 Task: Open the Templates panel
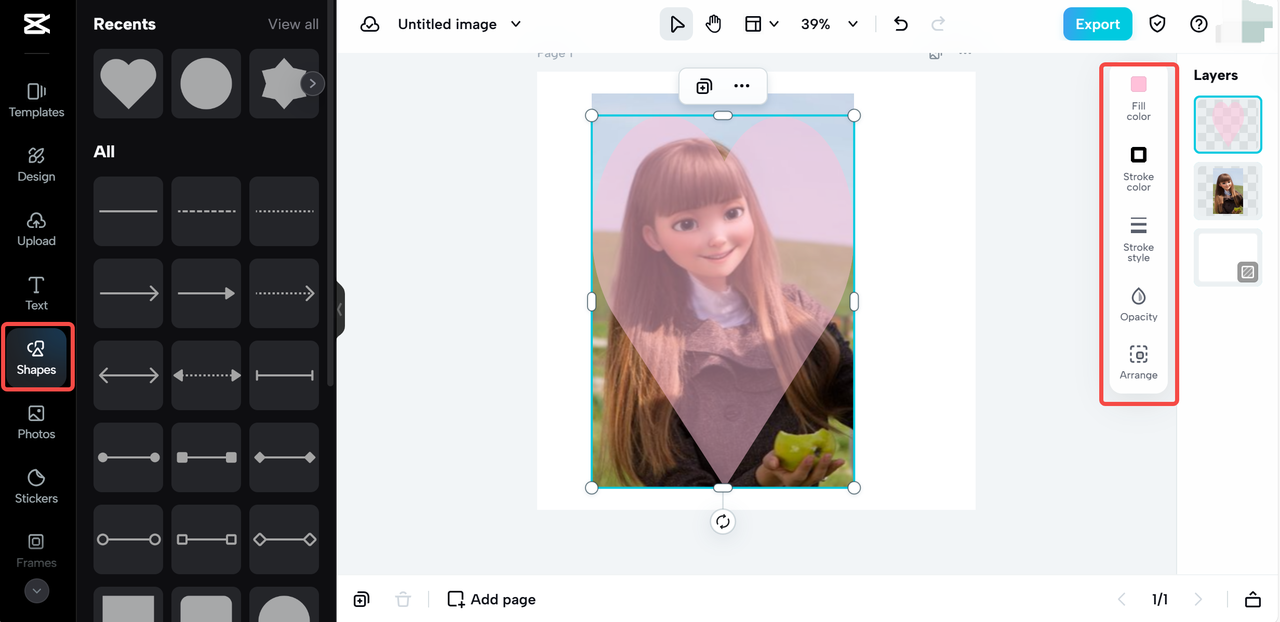pos(36,100)
